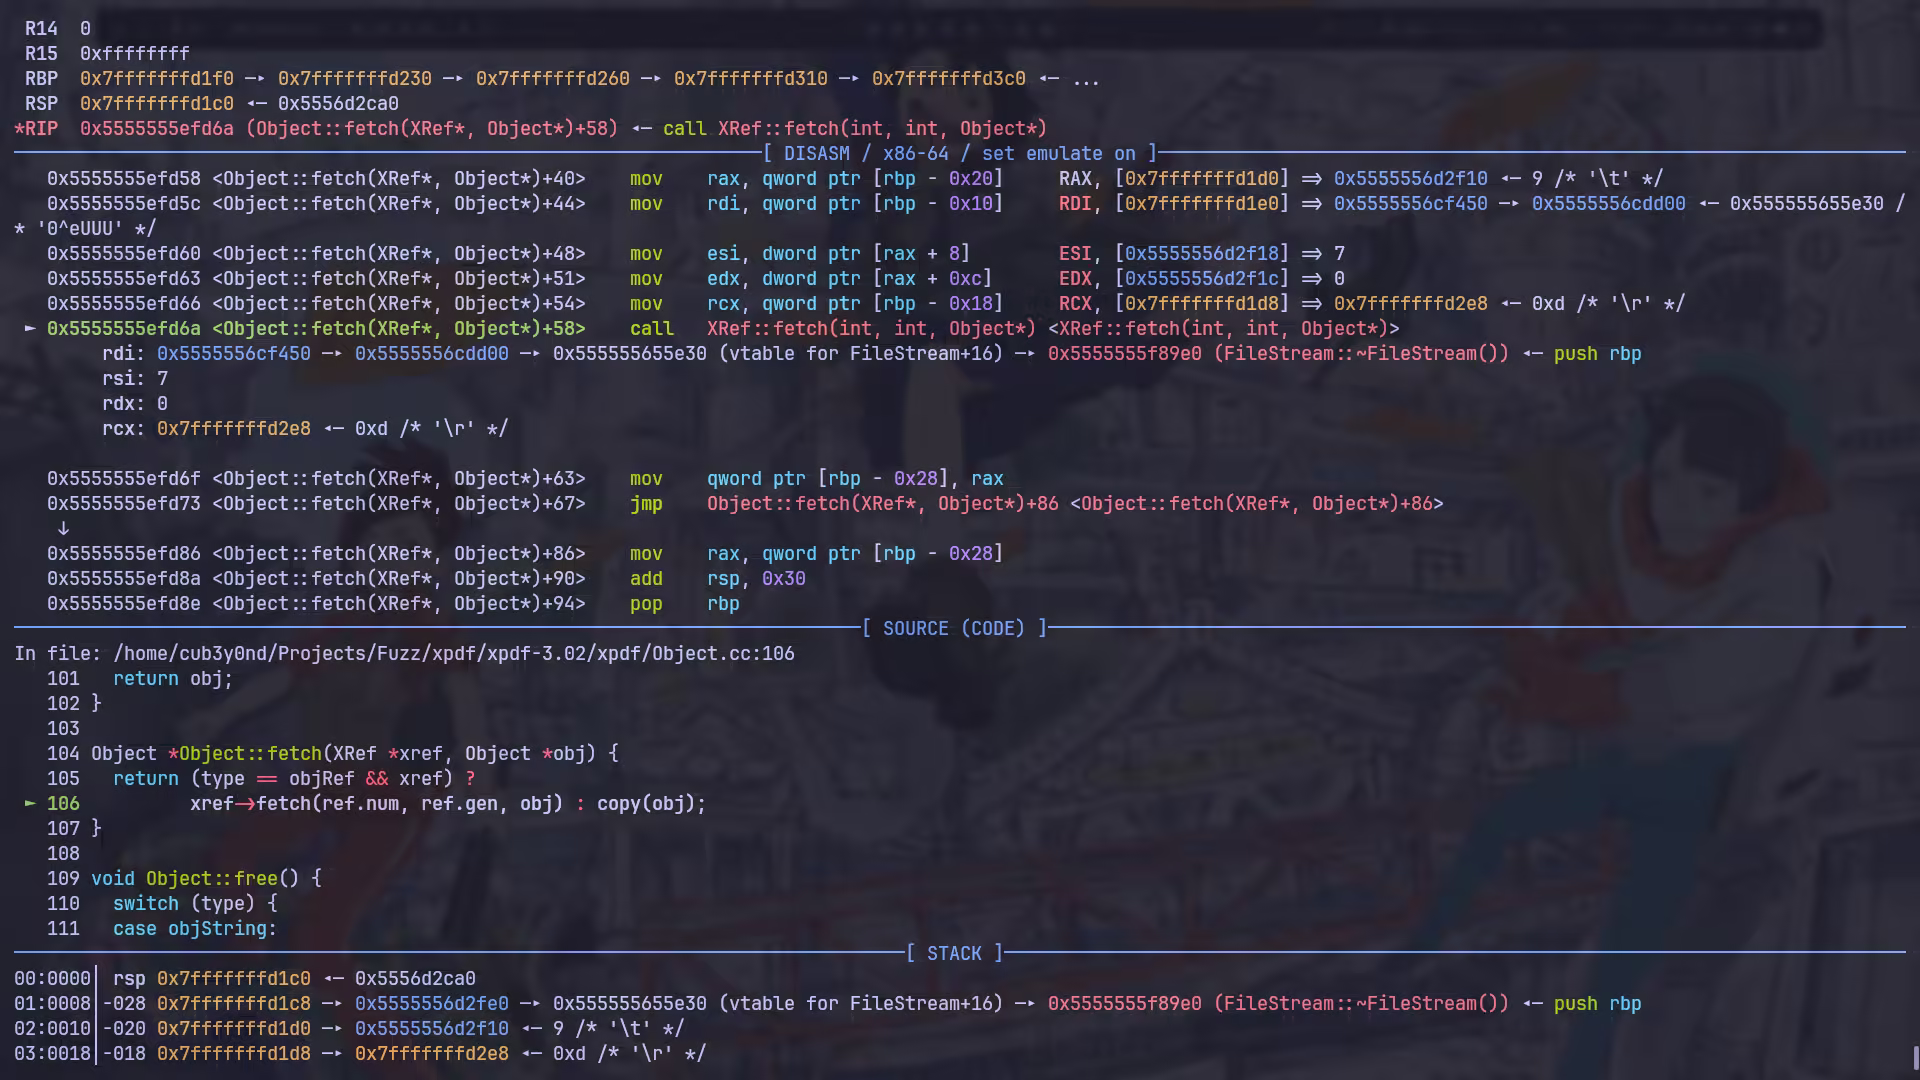Click the stack entry 01:0008 address
Viewport: 1920px width, 1080px height.
coord(233,1004)
